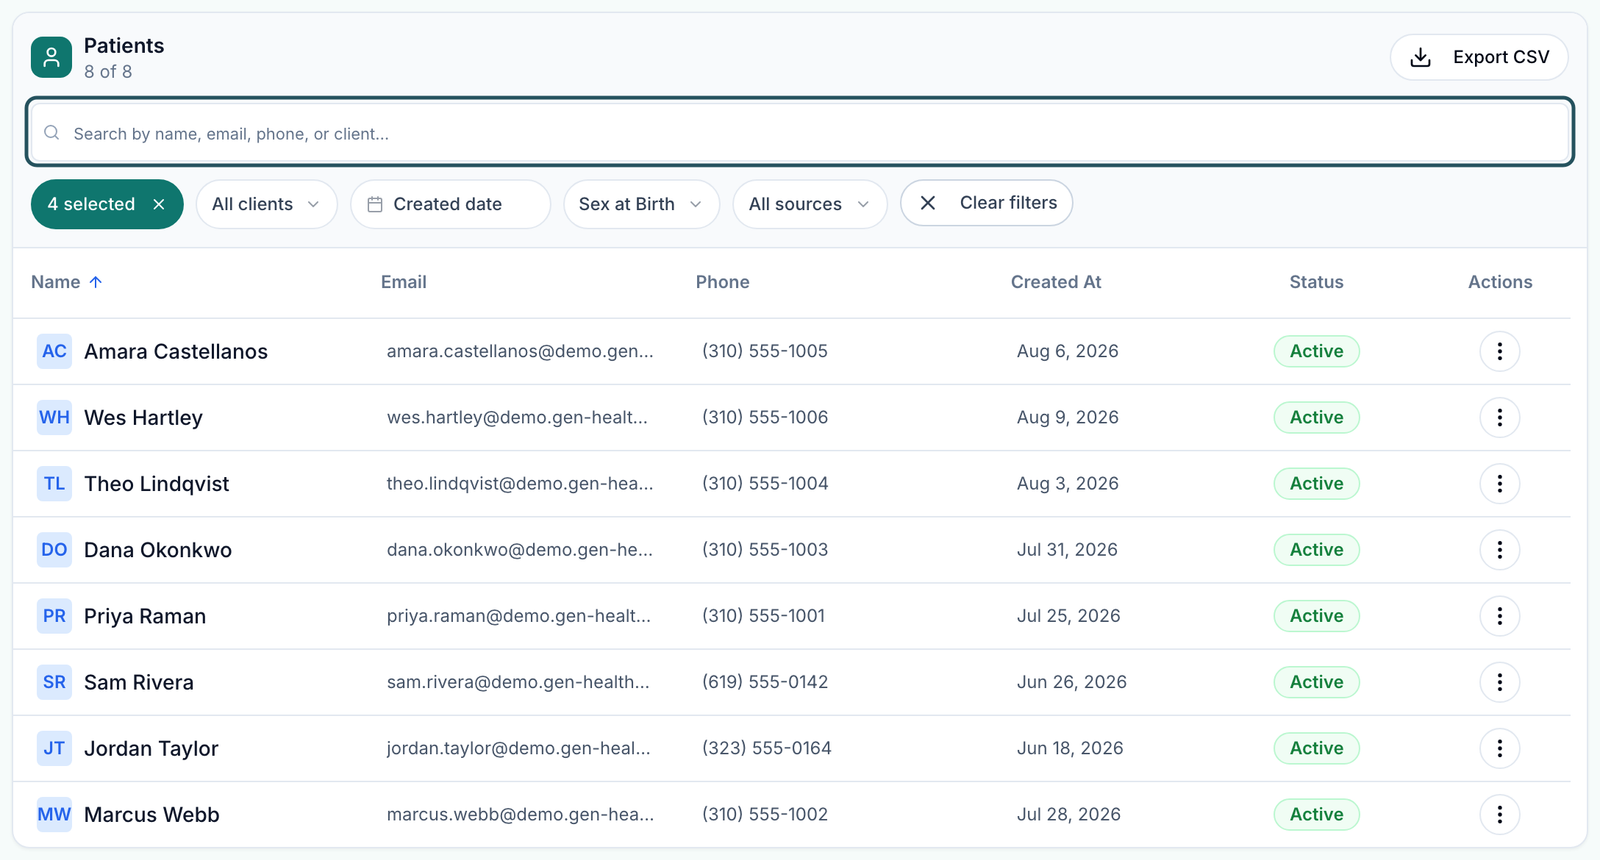Open actions menu for Wes Hartley
The image size is (1600, 860).
click(x=1499, y=417)
